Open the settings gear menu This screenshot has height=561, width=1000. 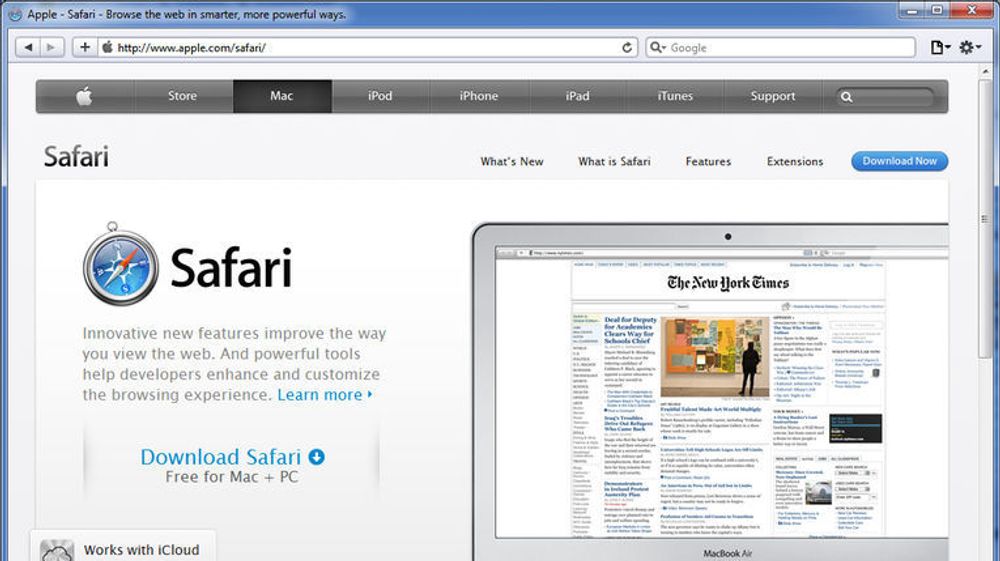[x=970, y=47]
